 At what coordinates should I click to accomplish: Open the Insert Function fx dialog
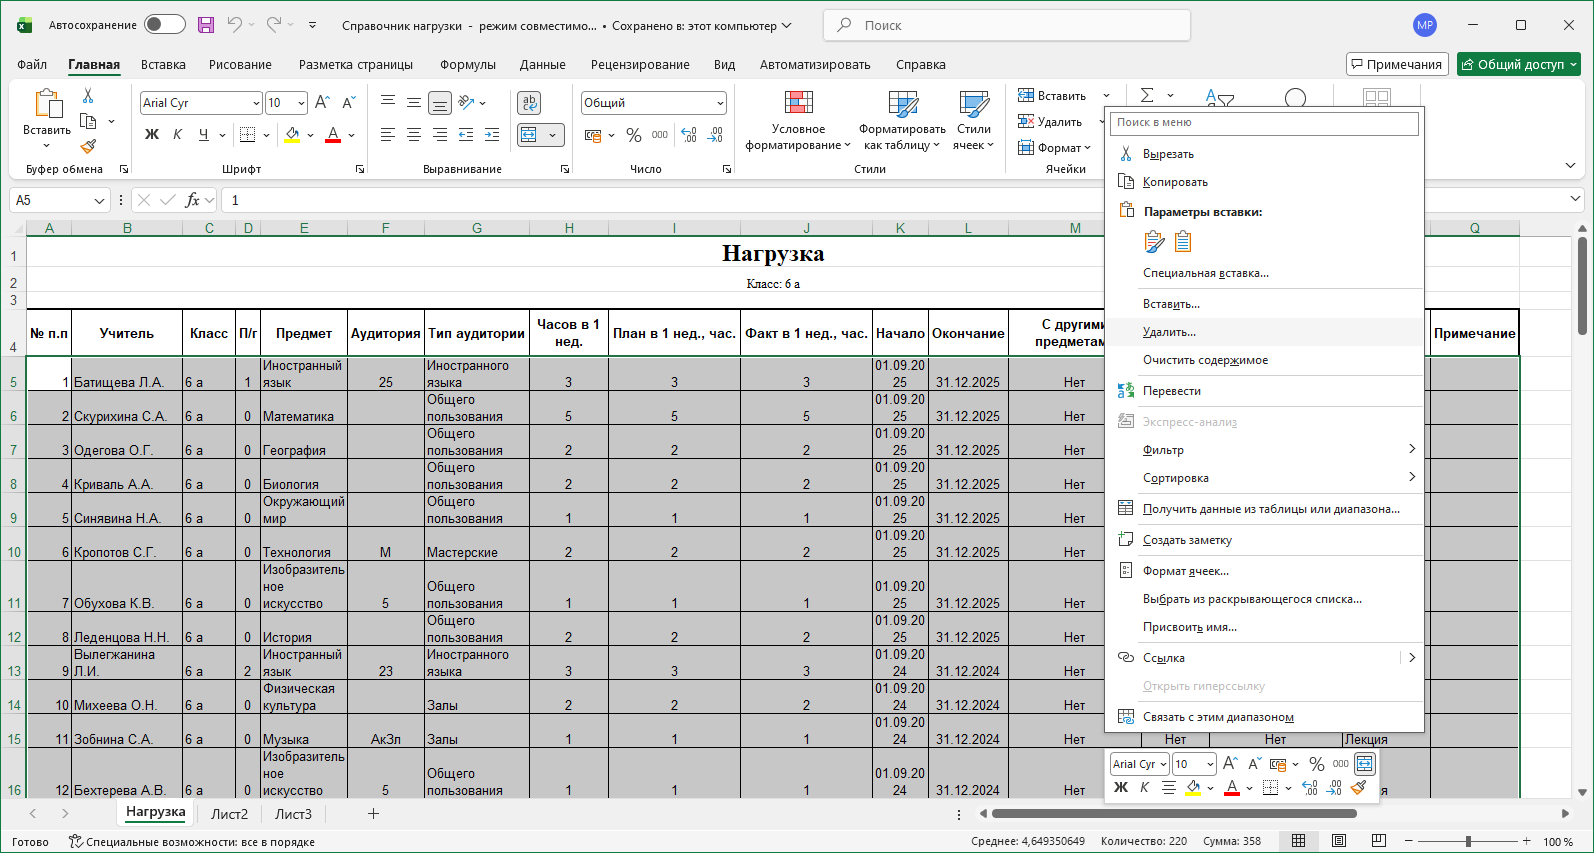[x=193, y=200]
